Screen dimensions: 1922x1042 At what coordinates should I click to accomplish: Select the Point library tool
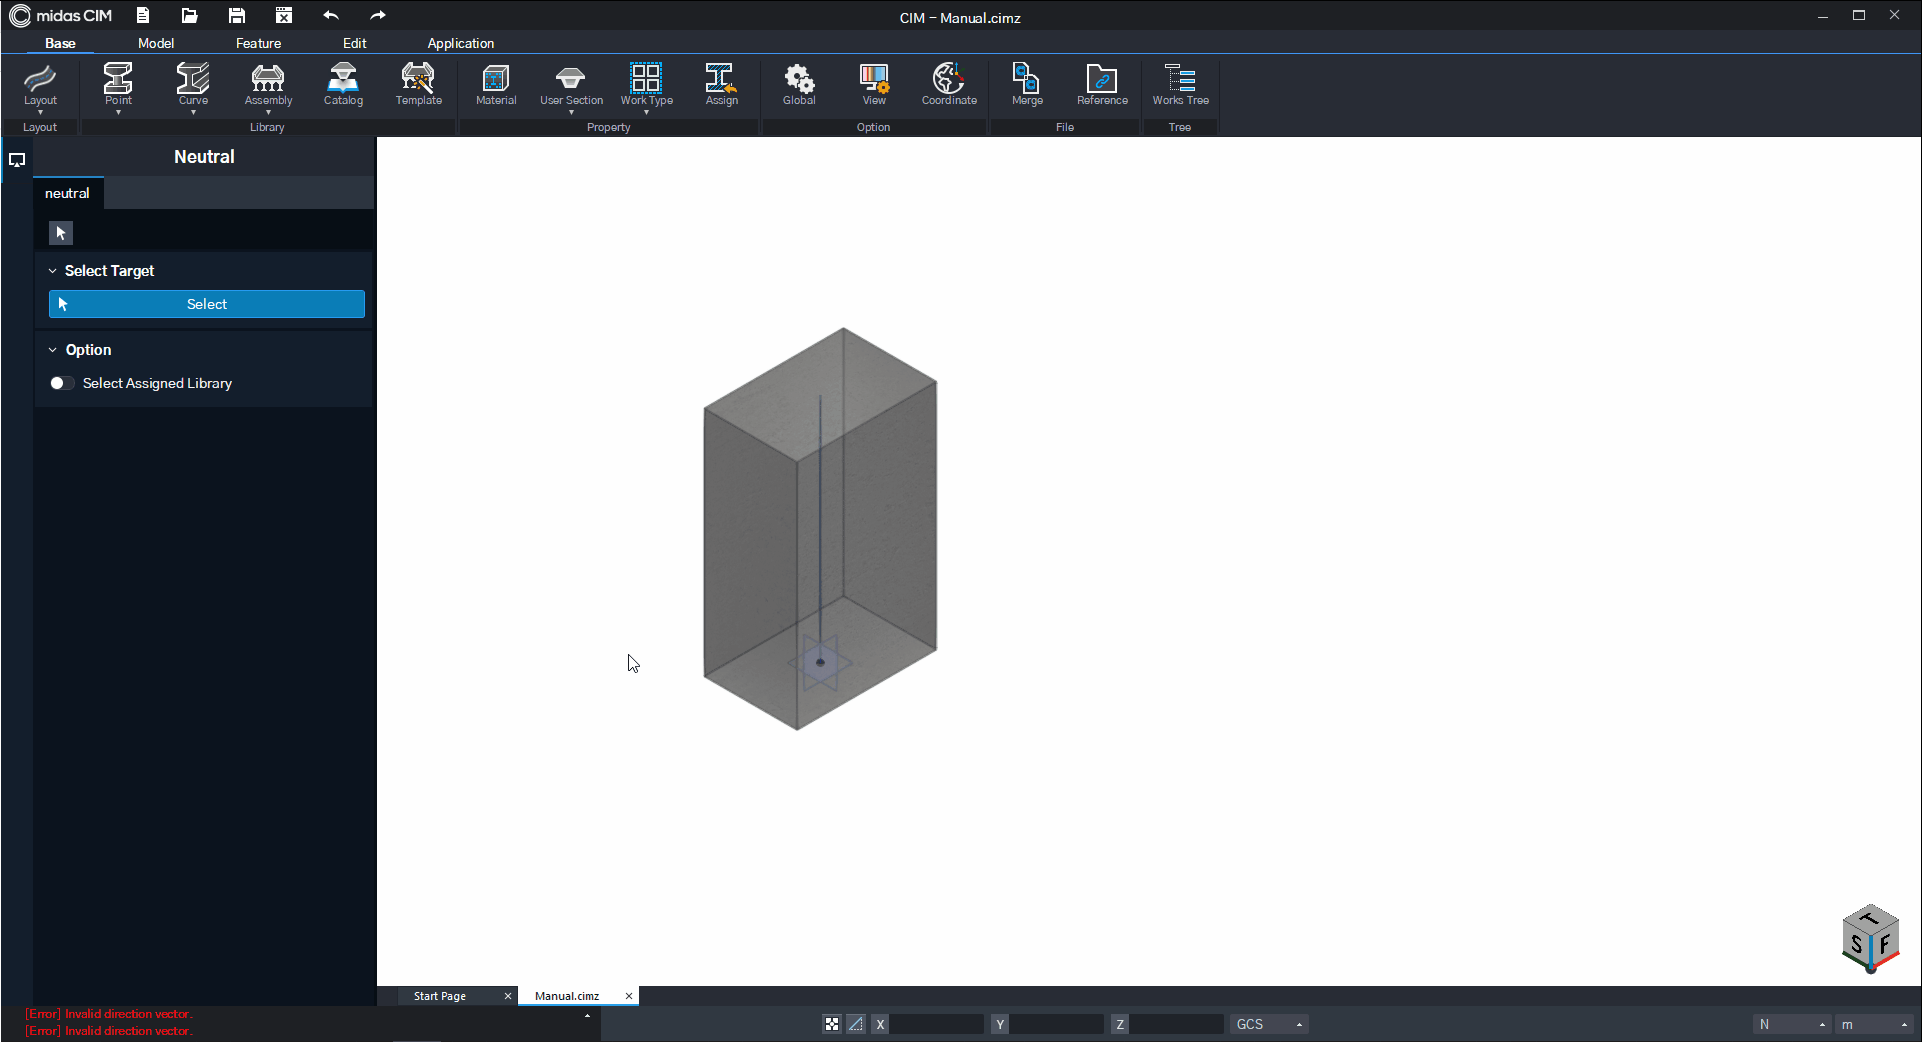click(x=118, y=84)
